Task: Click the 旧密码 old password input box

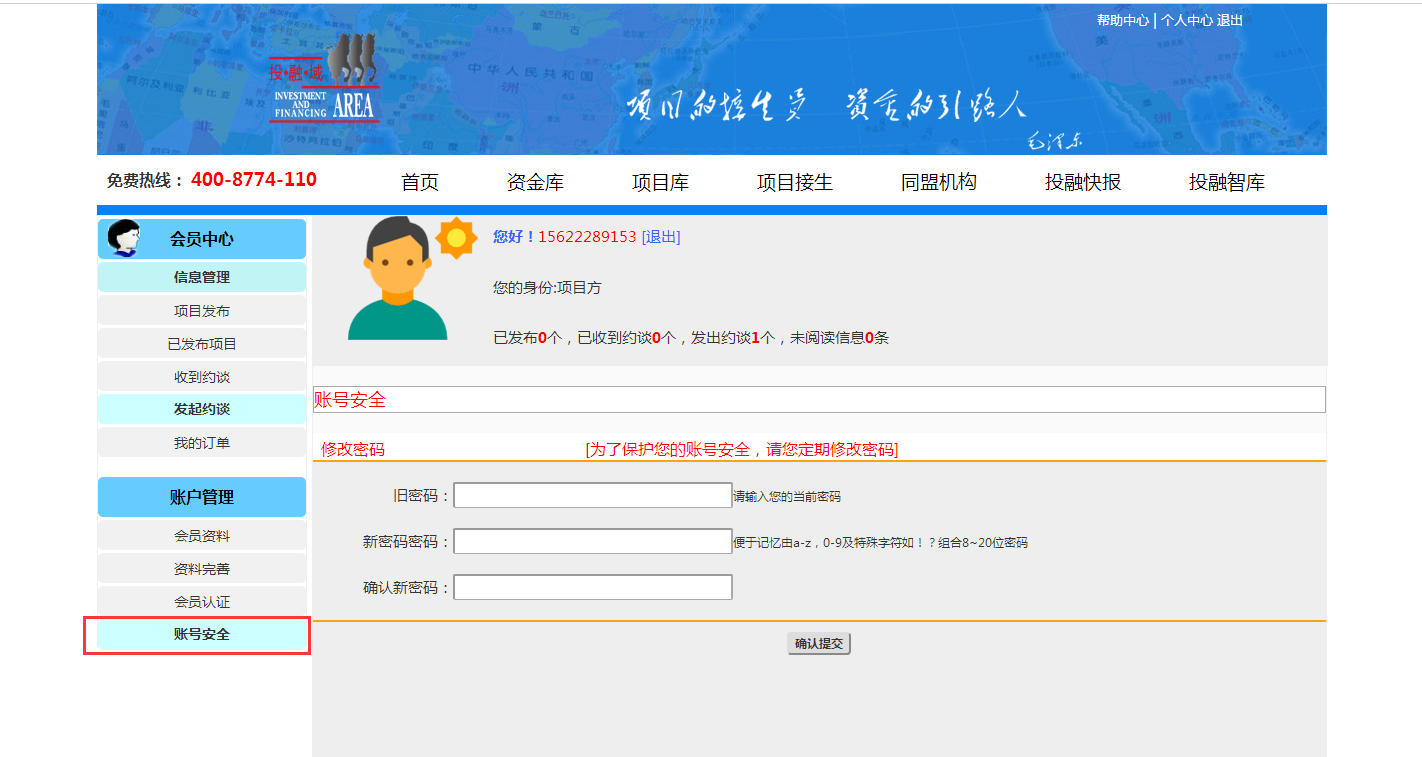Action: pyautogui.click(x=592, y=494)
